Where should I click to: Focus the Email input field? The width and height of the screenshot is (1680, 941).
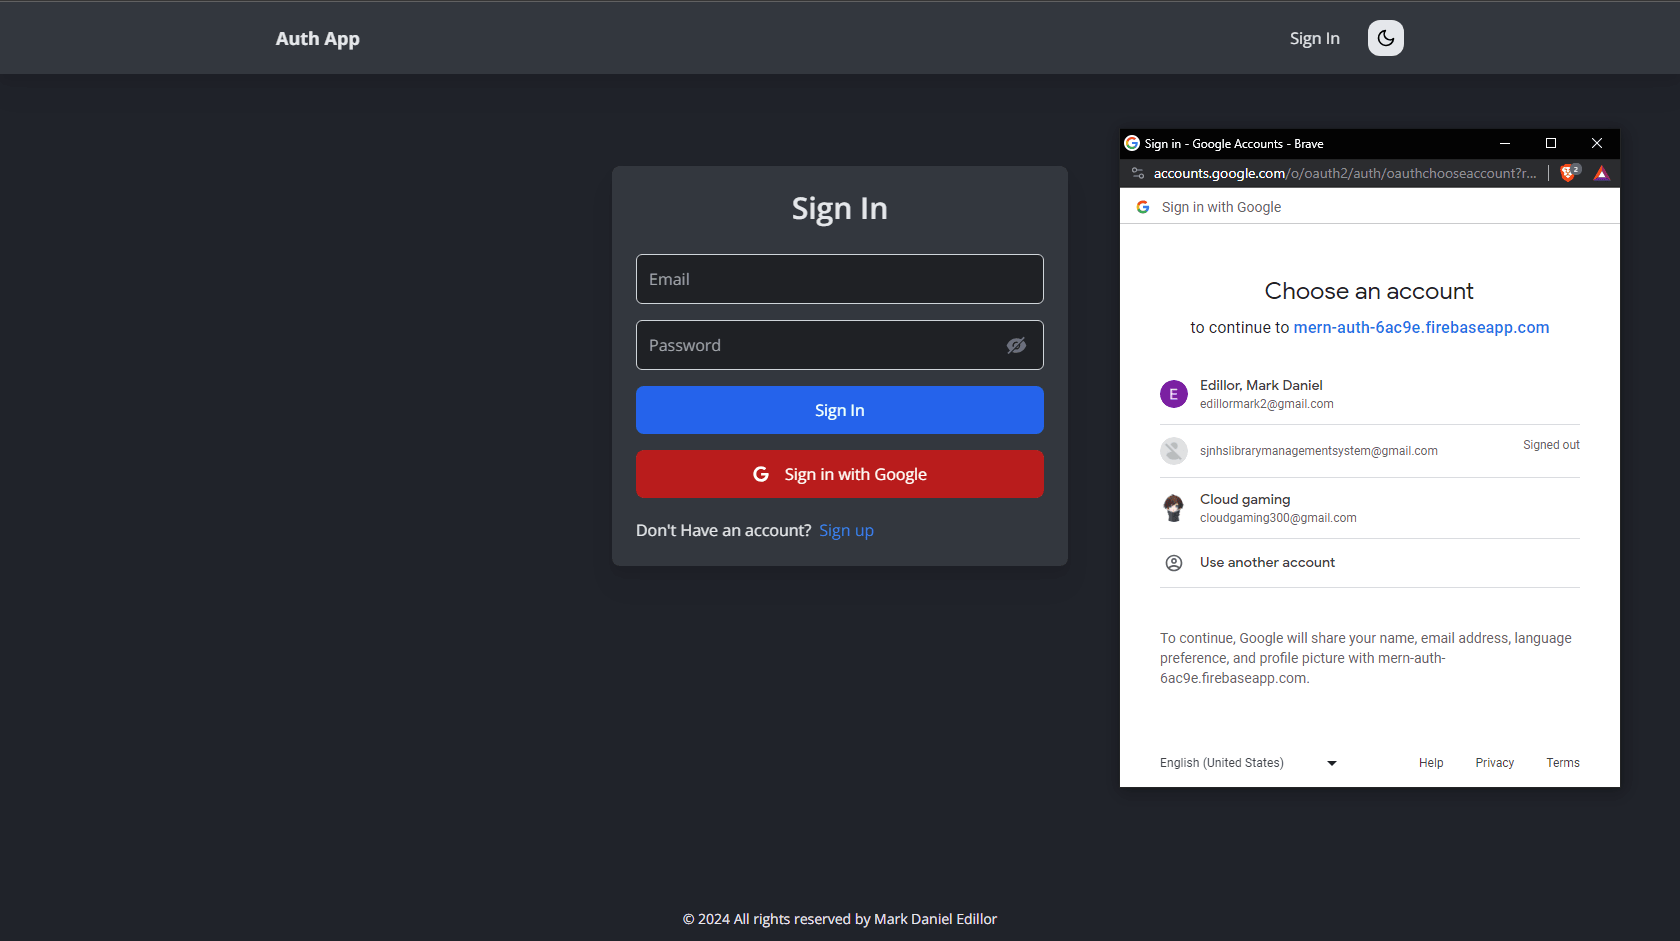point(840,279)
